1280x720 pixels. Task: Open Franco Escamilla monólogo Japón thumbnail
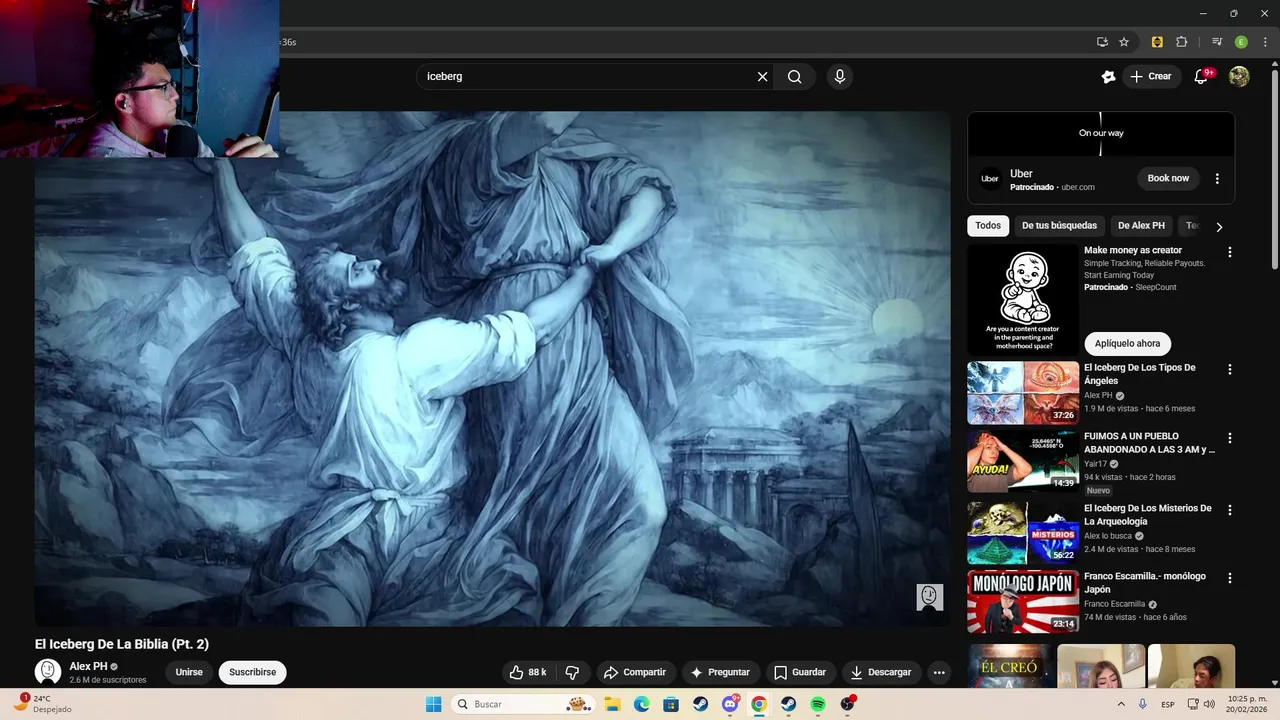1023,602
